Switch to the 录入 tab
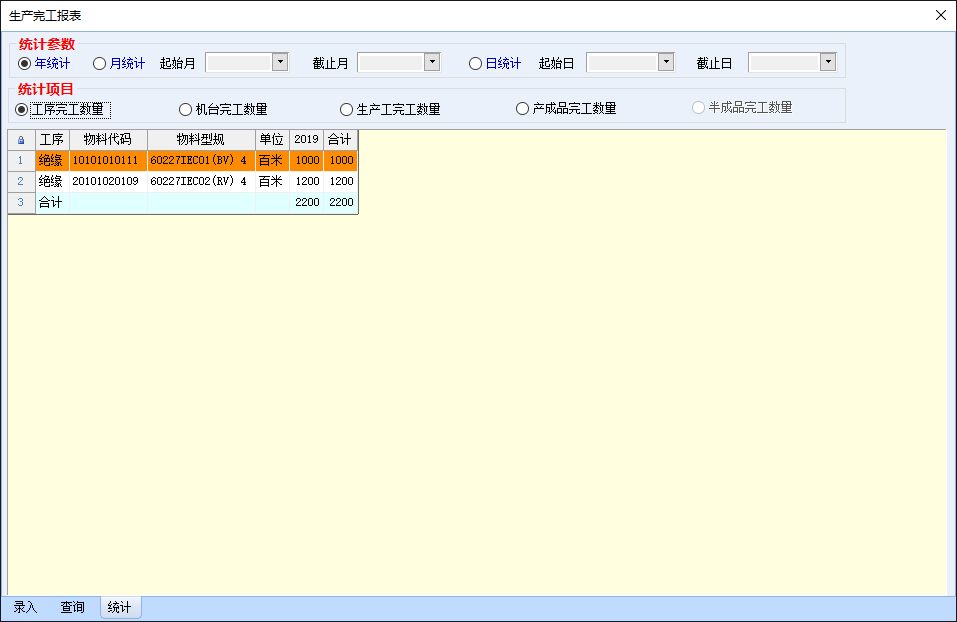 coord(25,607)
